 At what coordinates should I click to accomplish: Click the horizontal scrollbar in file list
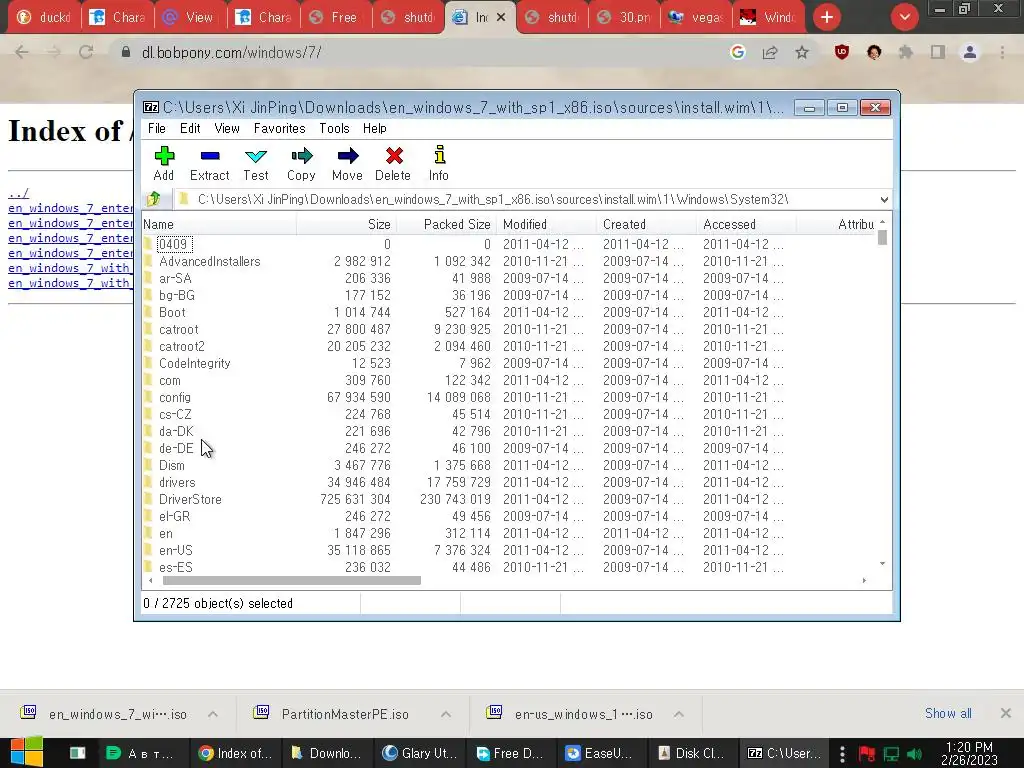[291, 580]
